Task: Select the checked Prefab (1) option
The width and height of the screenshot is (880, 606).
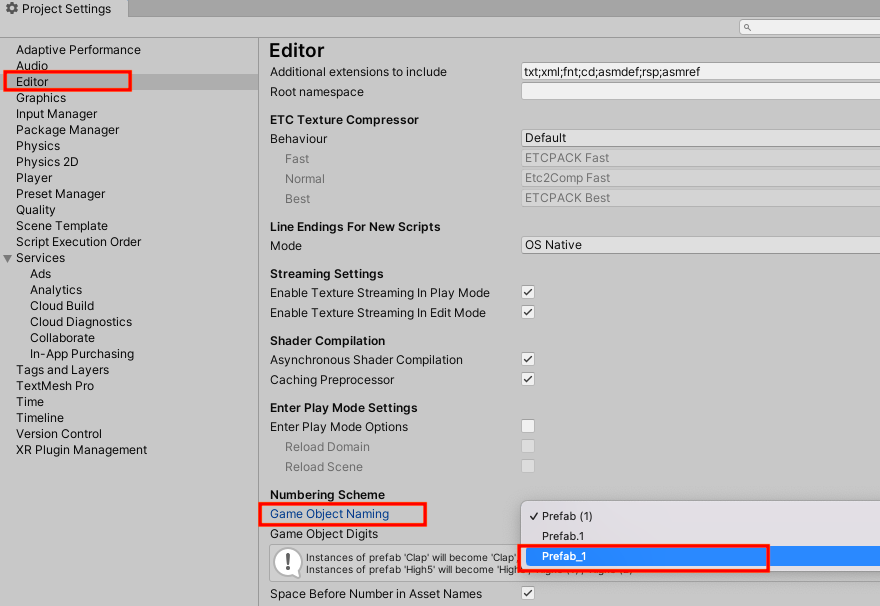Action: tap(567, 516)
